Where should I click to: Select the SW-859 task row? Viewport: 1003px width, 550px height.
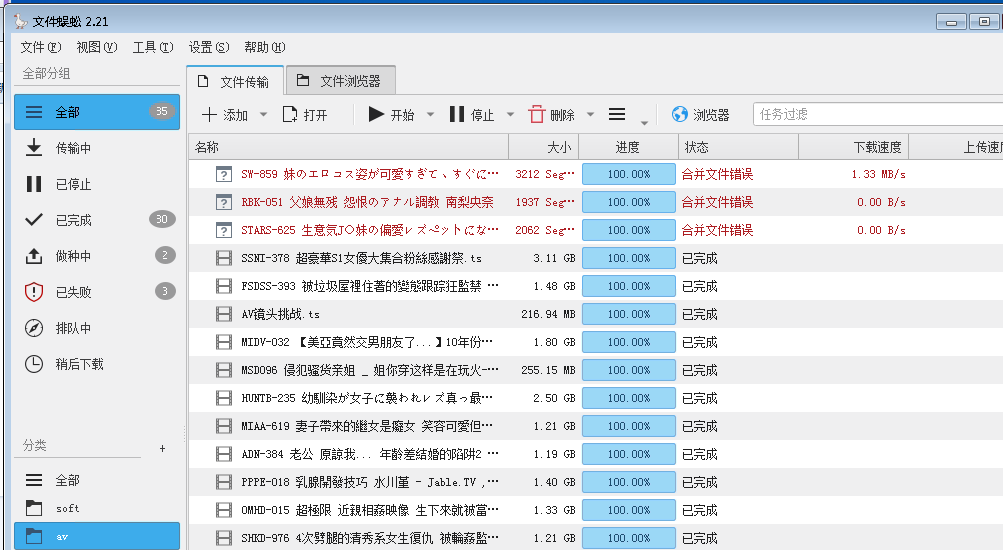[x=596, y=174]
